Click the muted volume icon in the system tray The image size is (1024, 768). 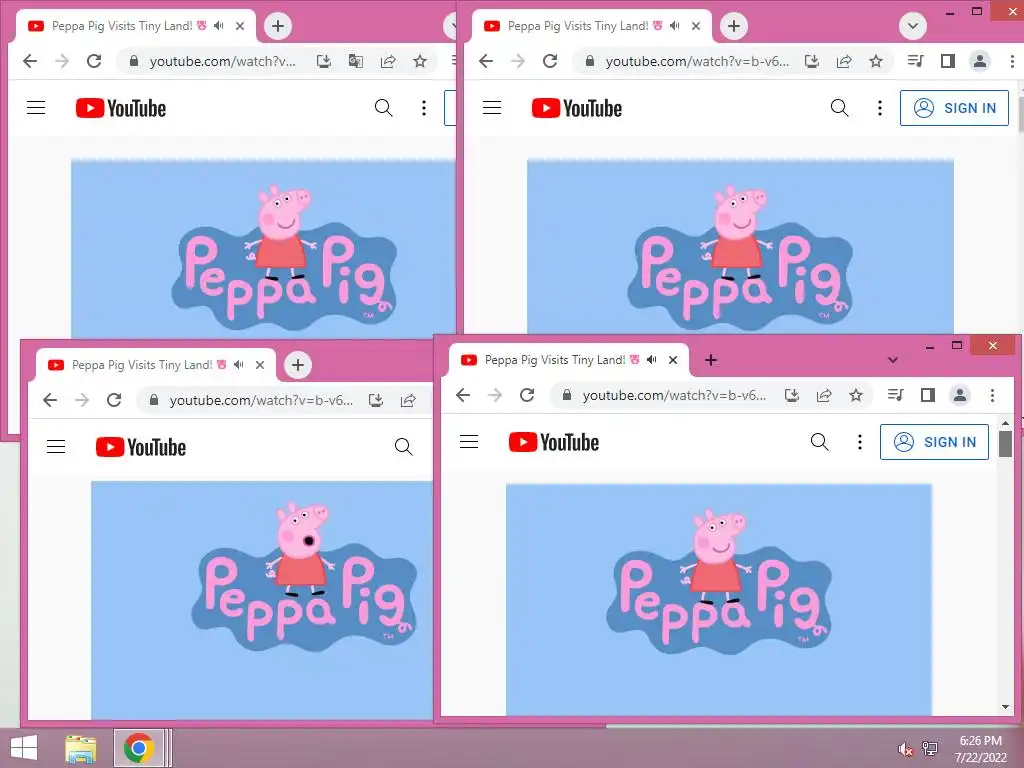[904, 749]
